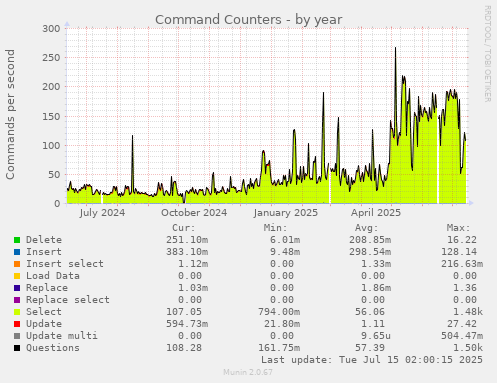Click the lime Select legend swatch
Screen dimensions: 497x383
(17, 312)
